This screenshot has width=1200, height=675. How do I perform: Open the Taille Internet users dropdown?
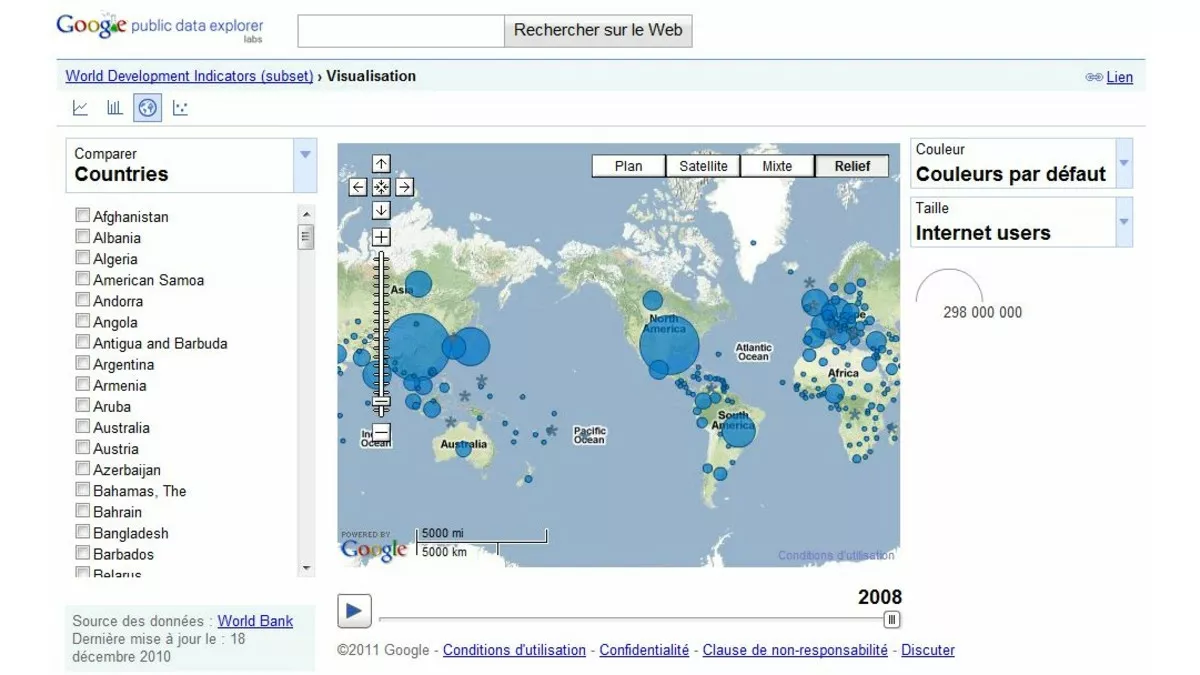1124,222
